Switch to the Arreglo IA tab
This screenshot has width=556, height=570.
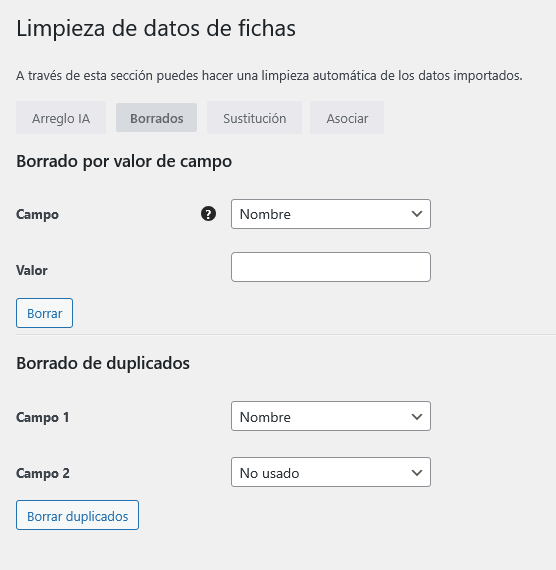(61, 118)
